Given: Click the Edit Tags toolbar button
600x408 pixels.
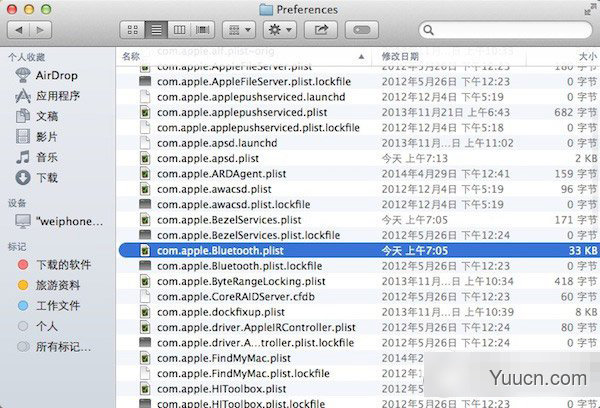Looking at the screenshot, I should [x=362, y=30].
